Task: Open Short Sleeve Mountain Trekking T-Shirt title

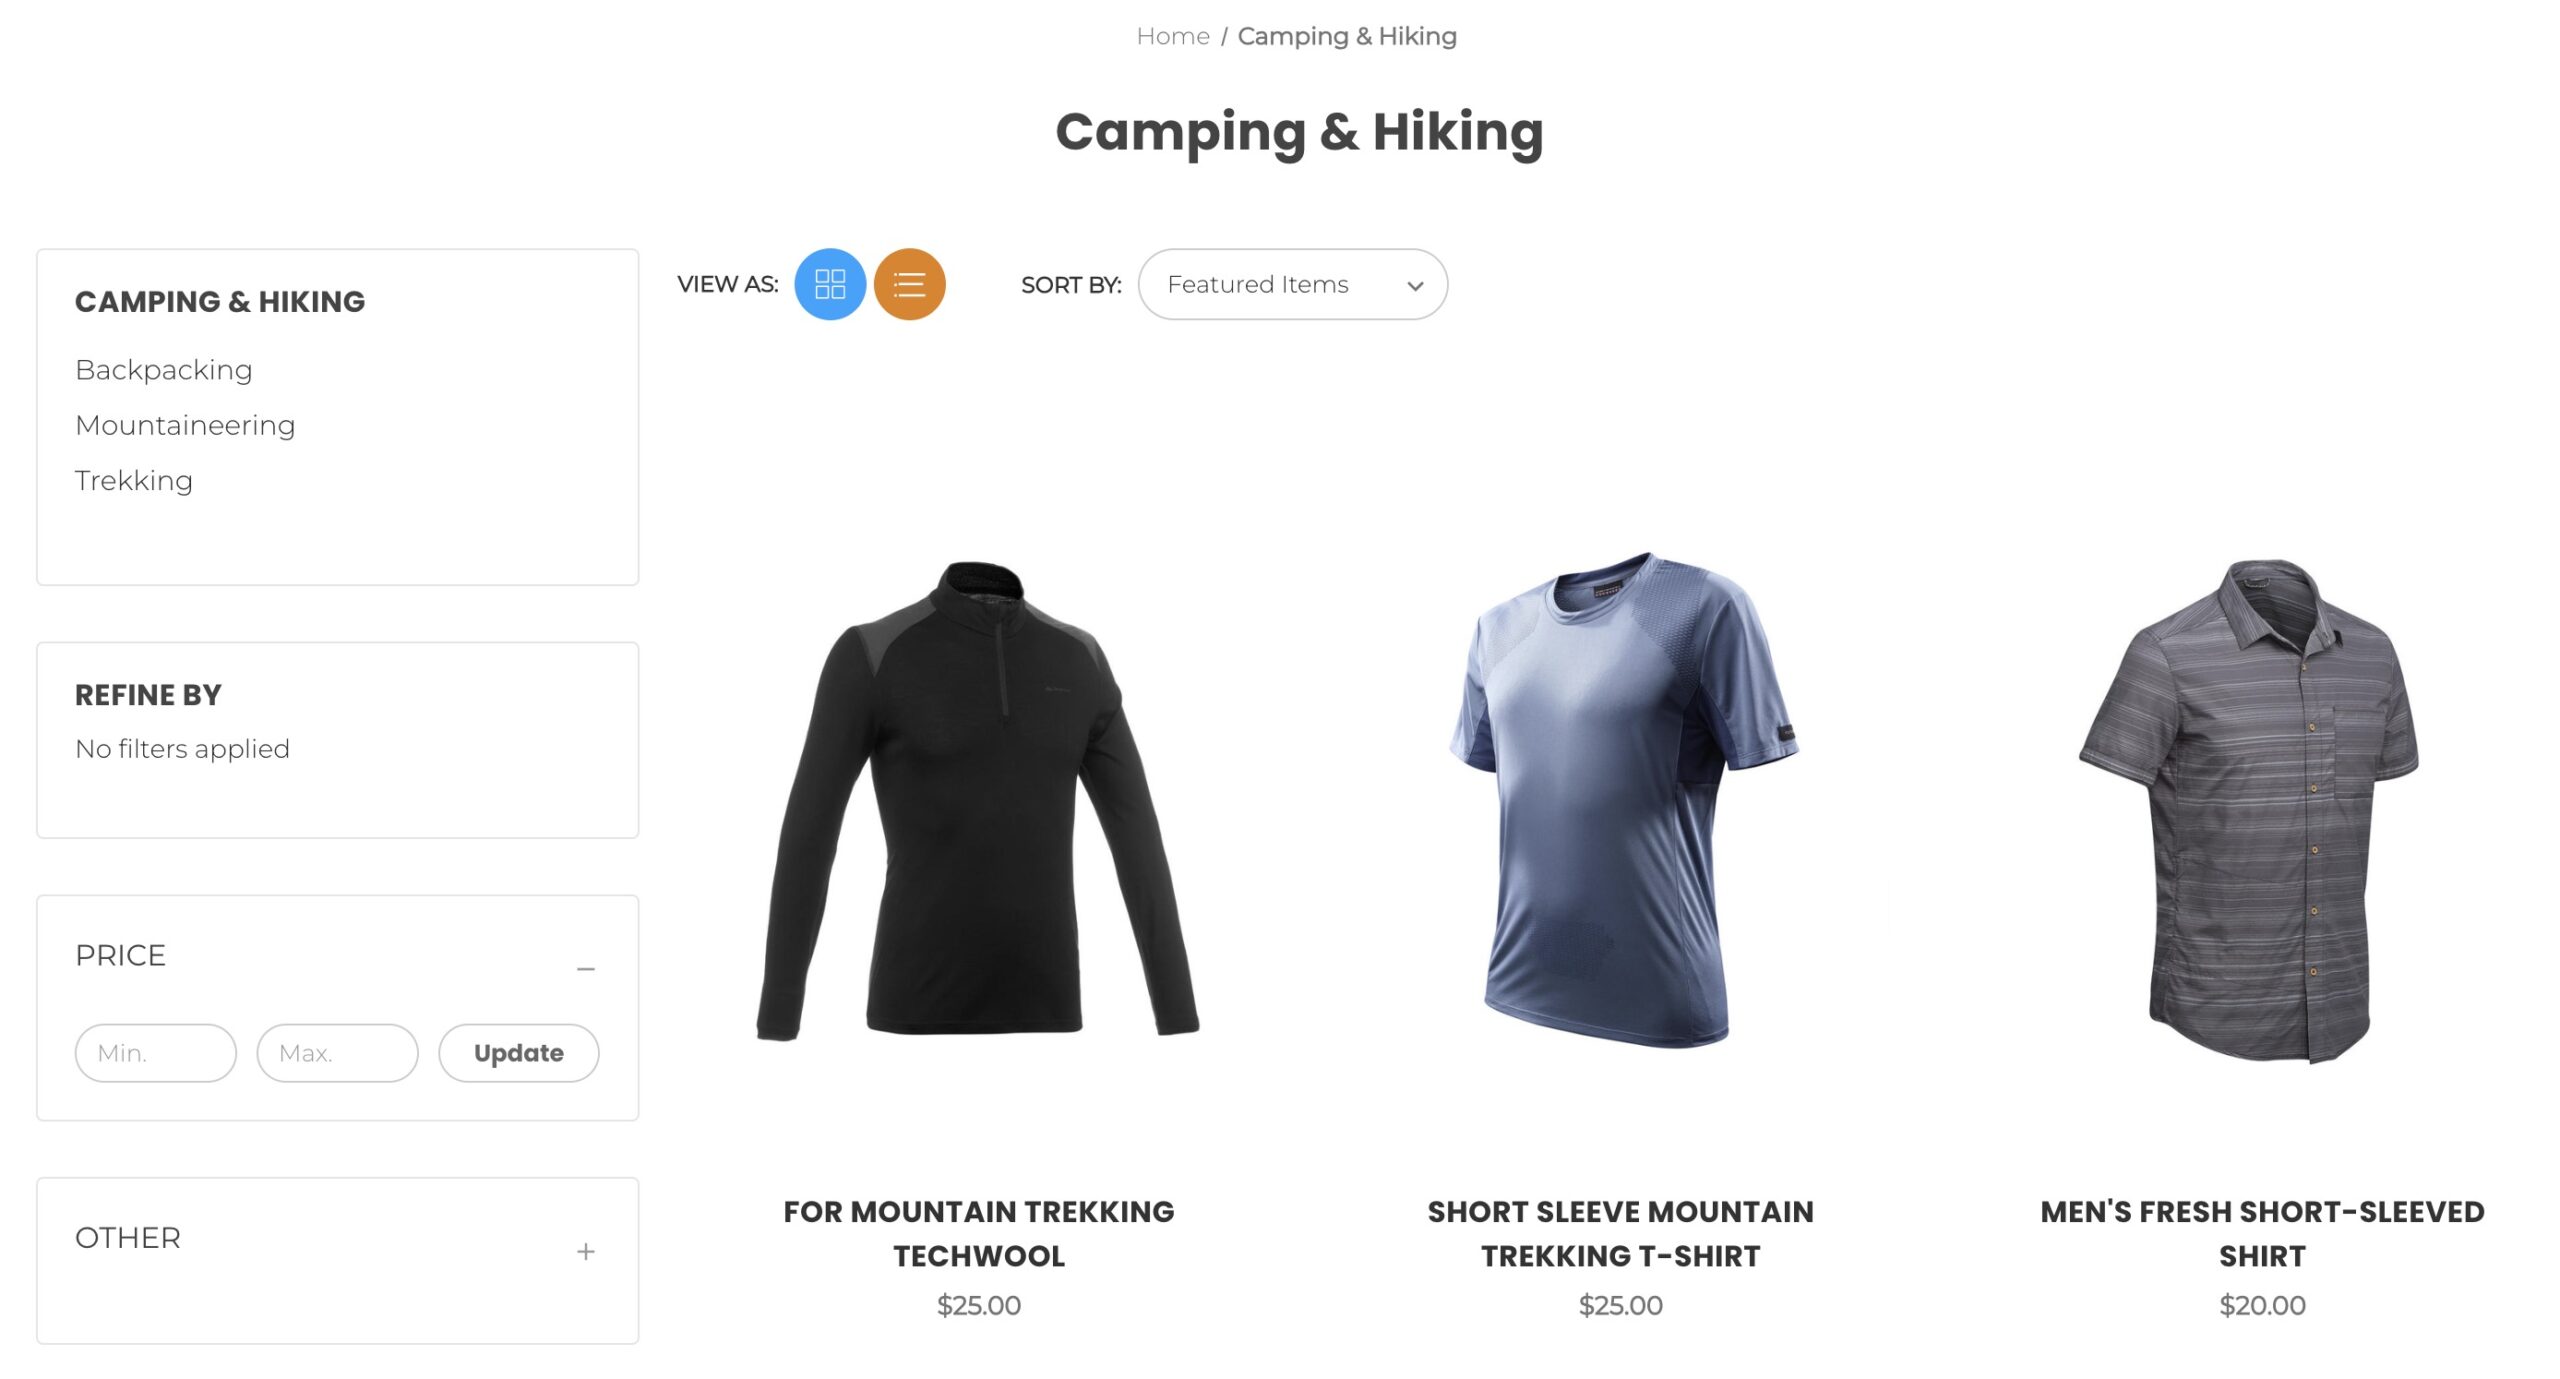Action: (1620, 1233)
